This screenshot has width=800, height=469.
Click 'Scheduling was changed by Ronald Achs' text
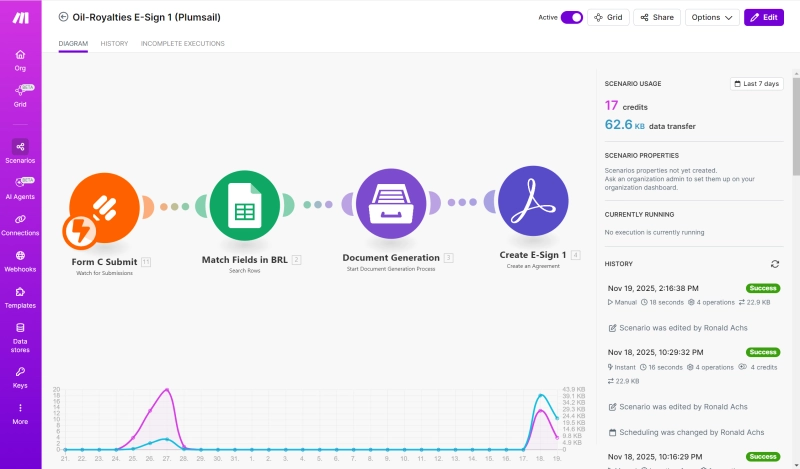pyautogui.click(x=691, y=433)
